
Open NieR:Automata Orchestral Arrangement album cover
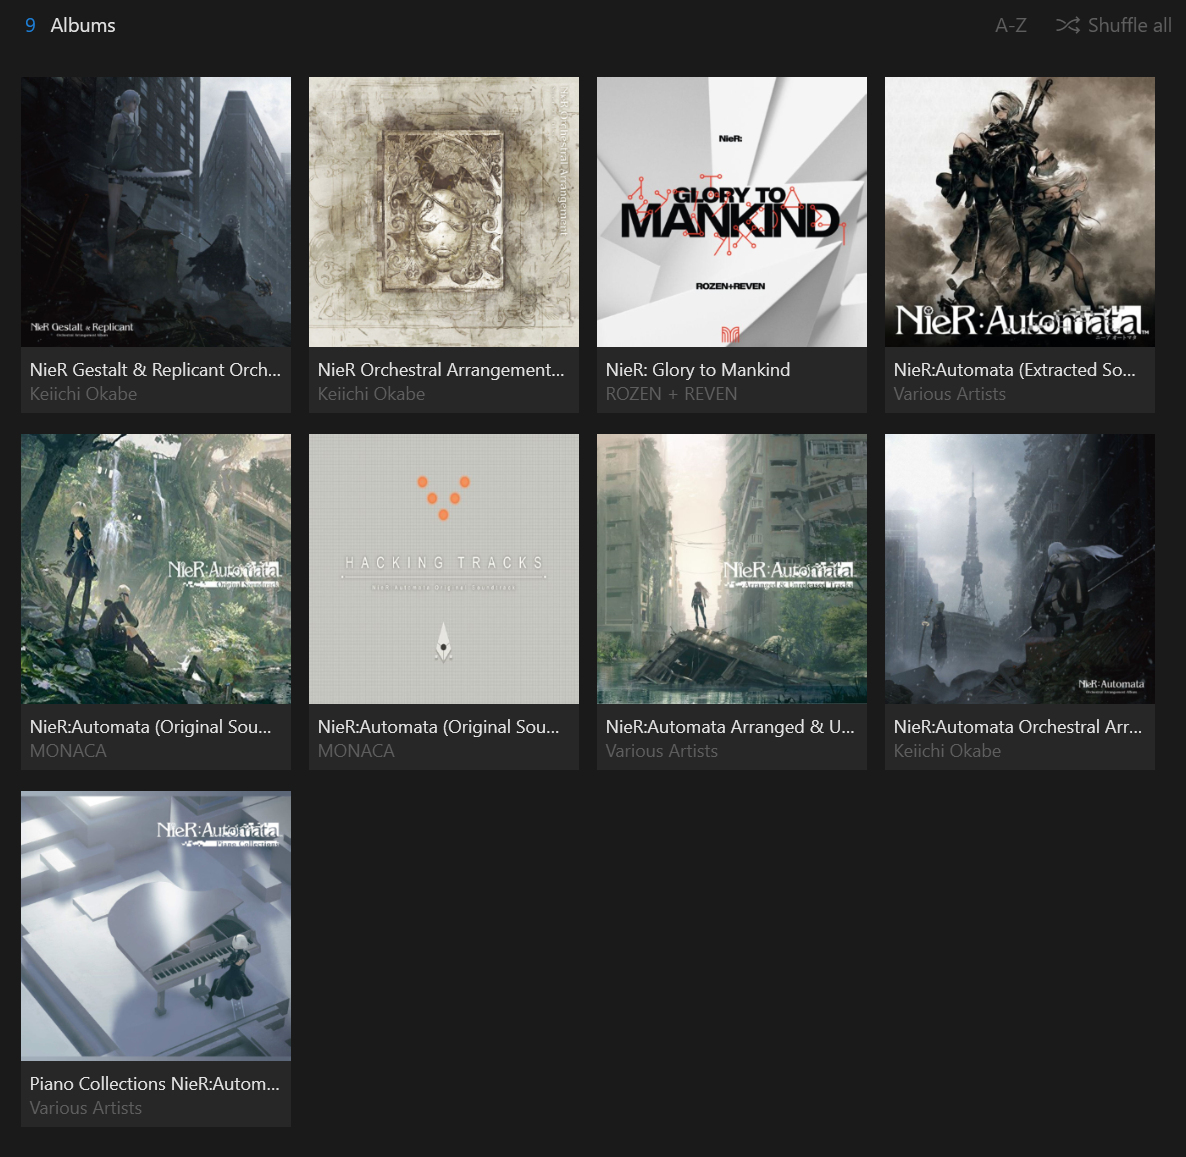click(1020, 569)
